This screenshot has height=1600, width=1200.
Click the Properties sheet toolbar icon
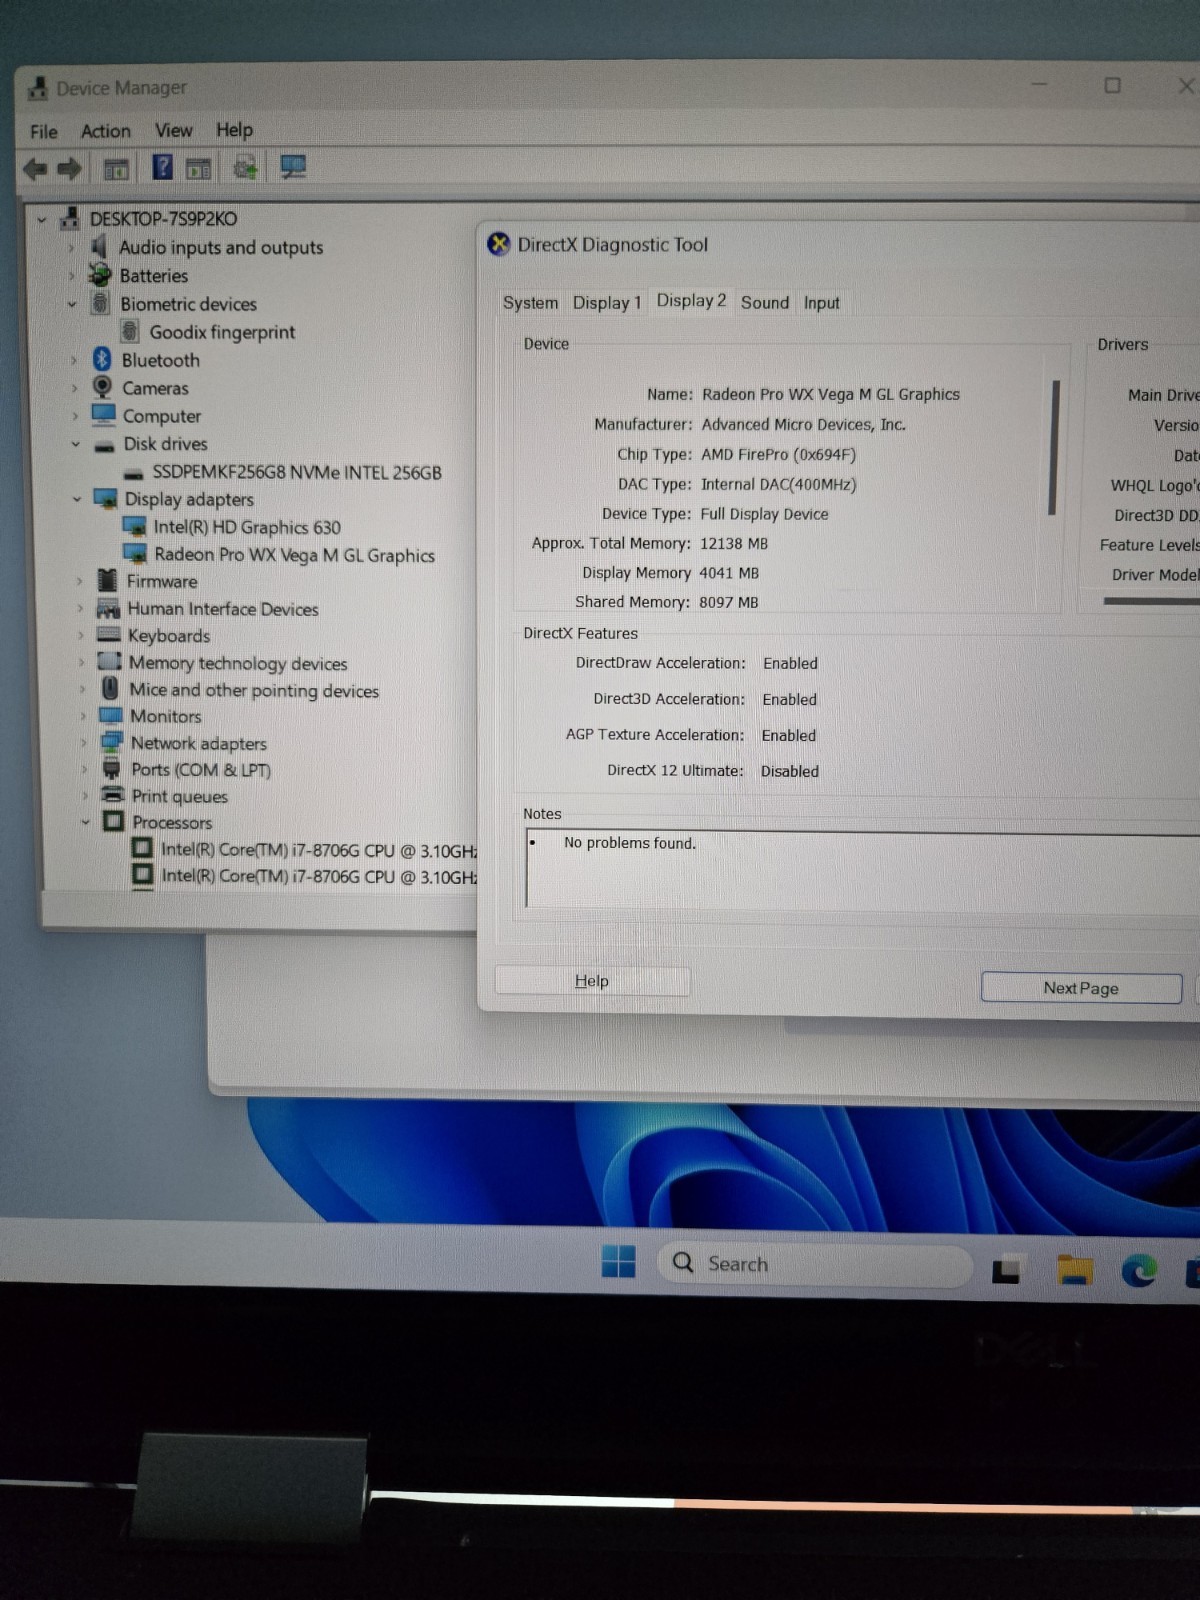click(x=199, y=168)
